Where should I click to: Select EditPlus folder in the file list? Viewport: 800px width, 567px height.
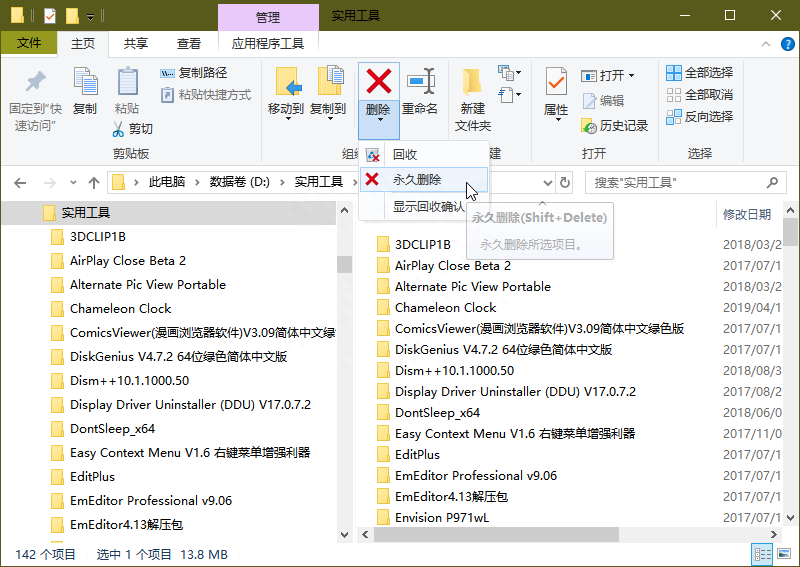(417, 454)
